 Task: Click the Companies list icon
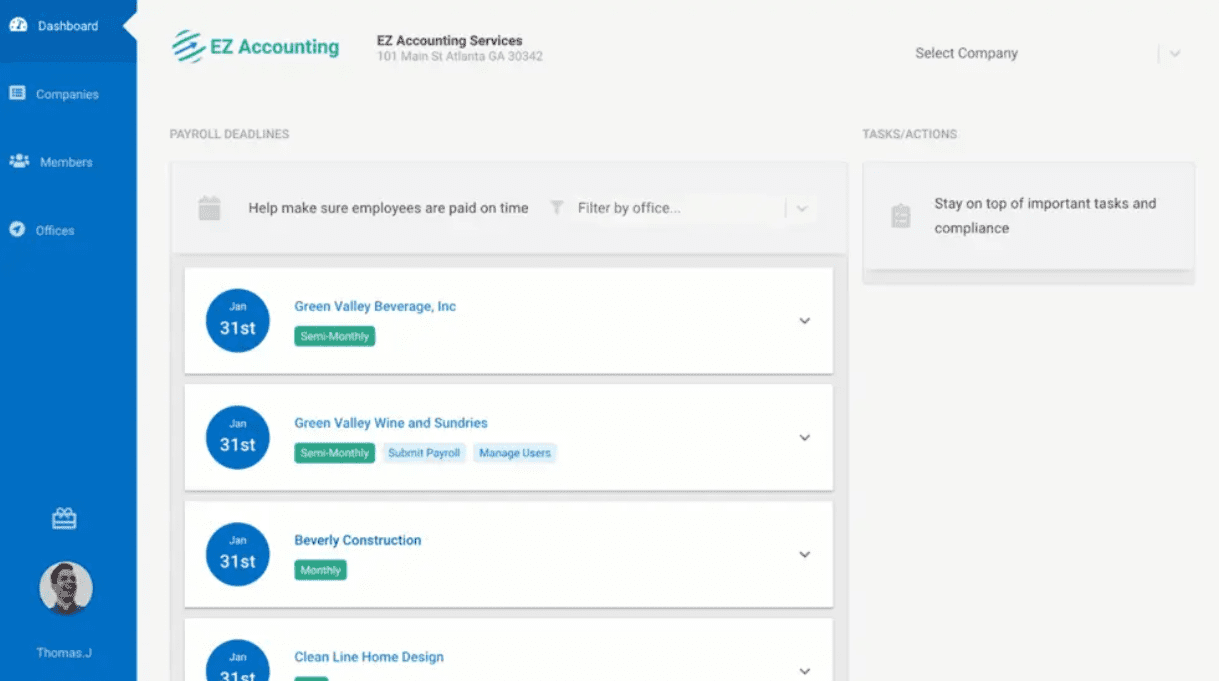(17, 93)
